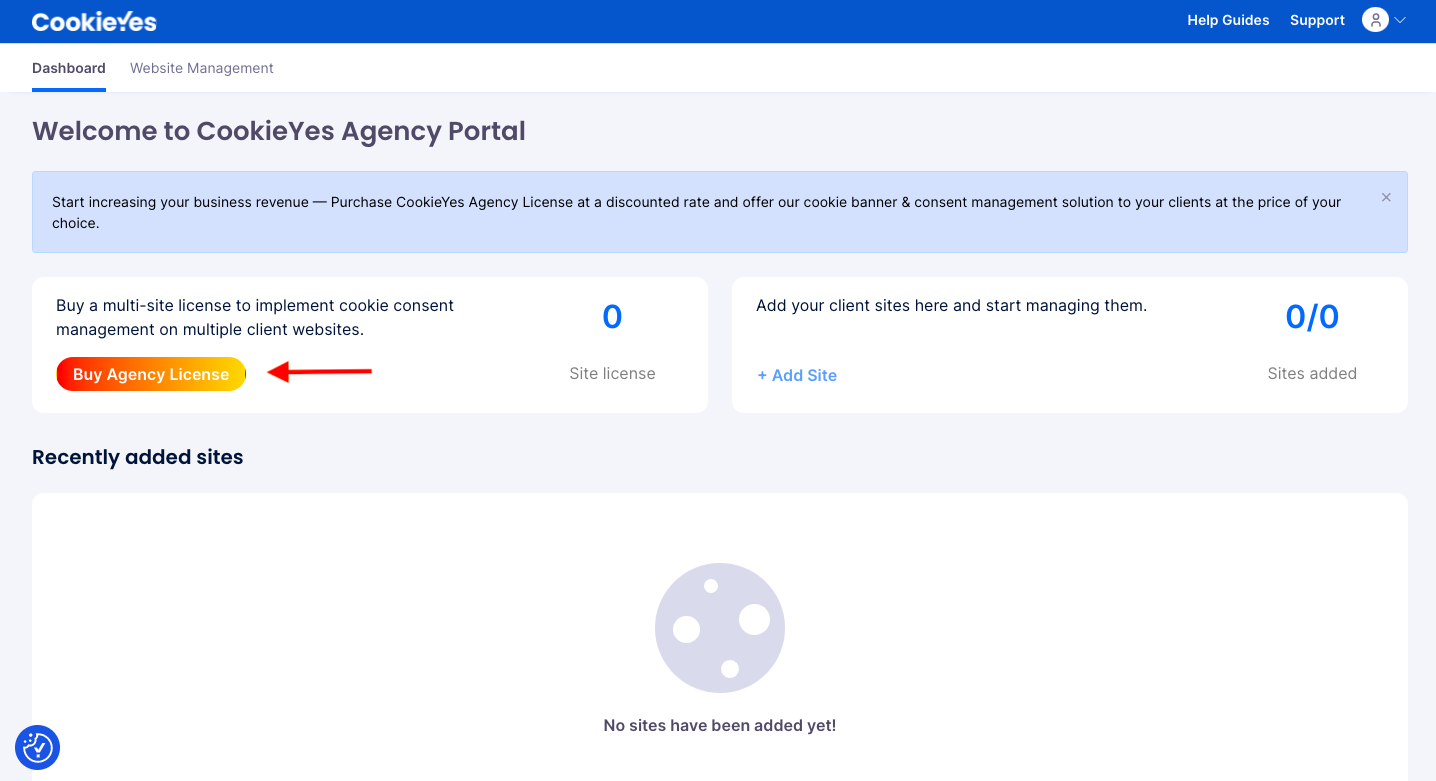Expand the account dropdown chevron
Viewport: 1436px width, 781px height.
click(1400, 20)
